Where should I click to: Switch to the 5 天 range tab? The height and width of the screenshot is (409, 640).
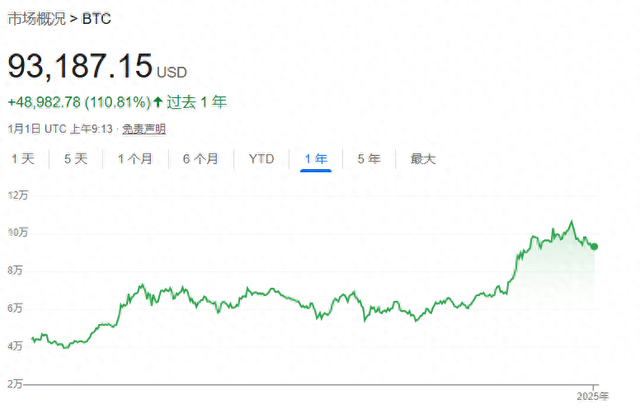pos(76,159)
